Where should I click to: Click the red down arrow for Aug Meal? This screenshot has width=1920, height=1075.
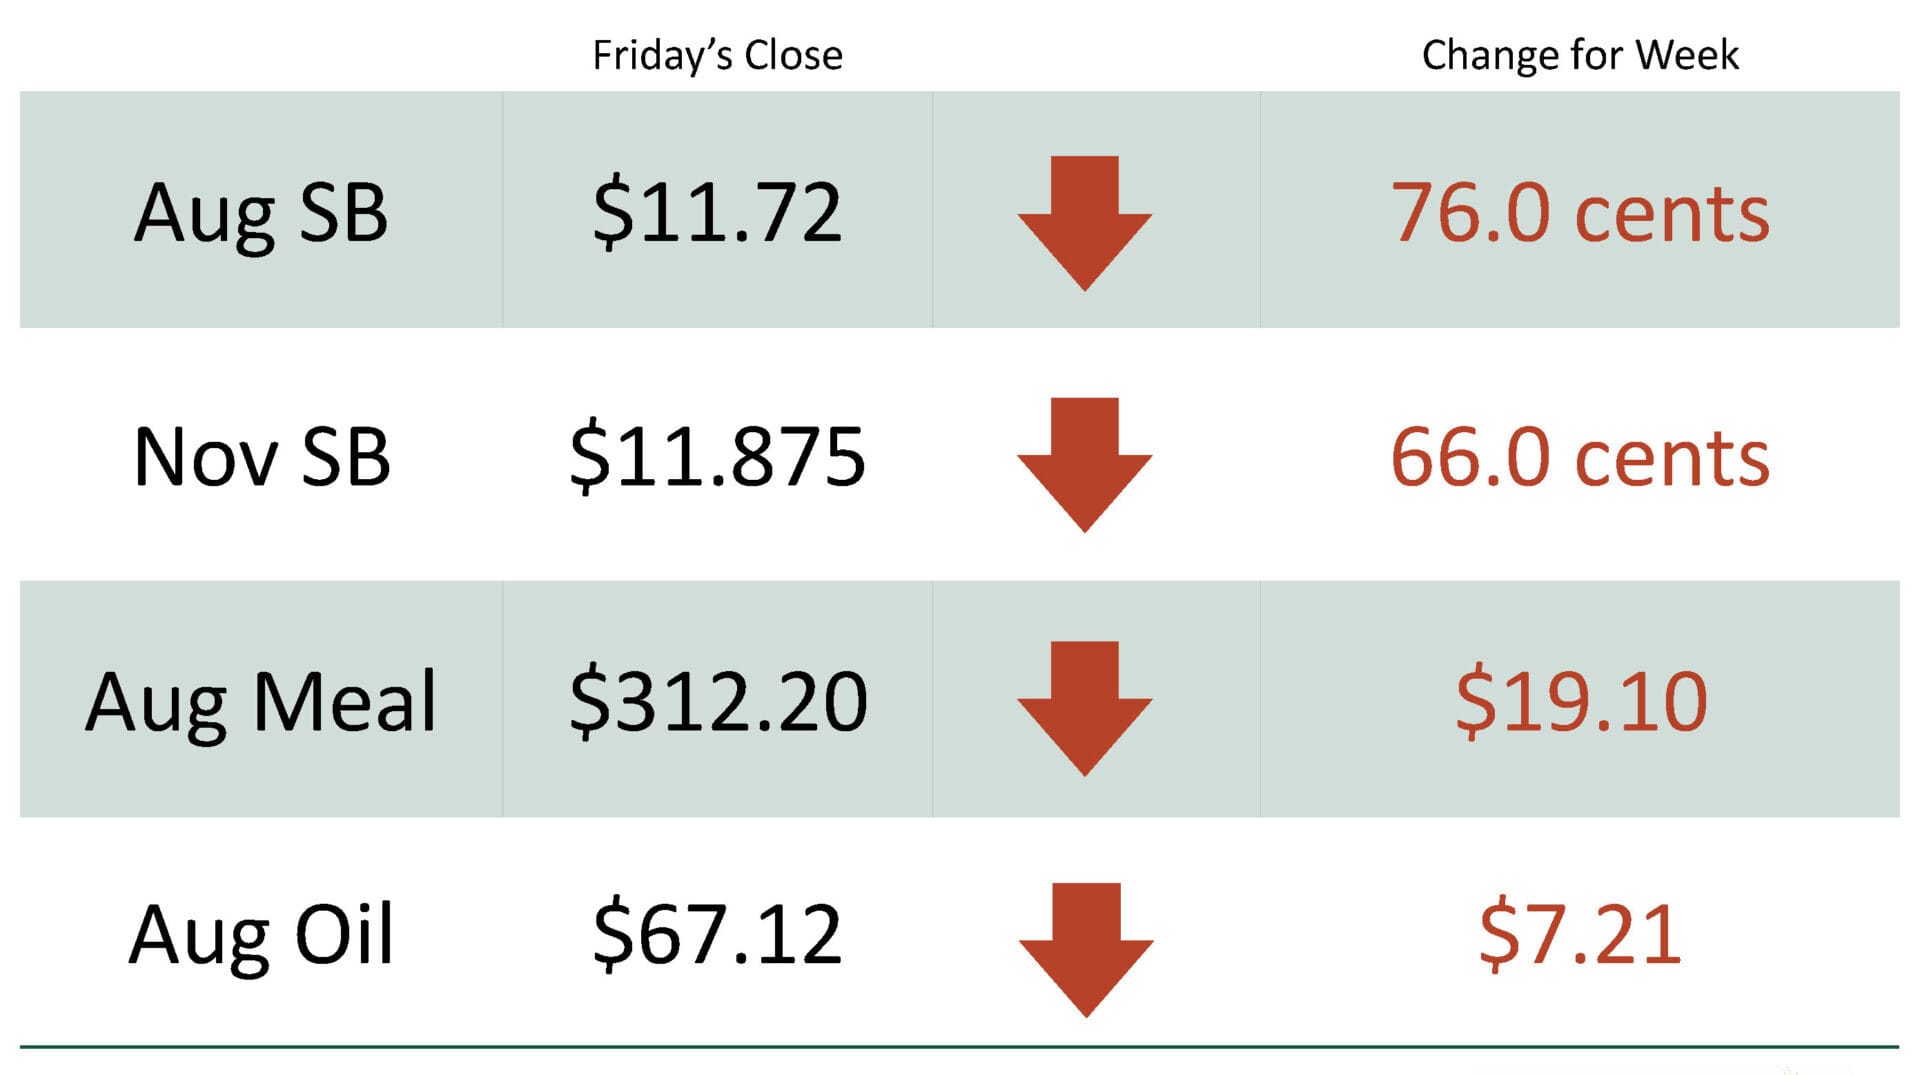click(x=1085, y=709)
